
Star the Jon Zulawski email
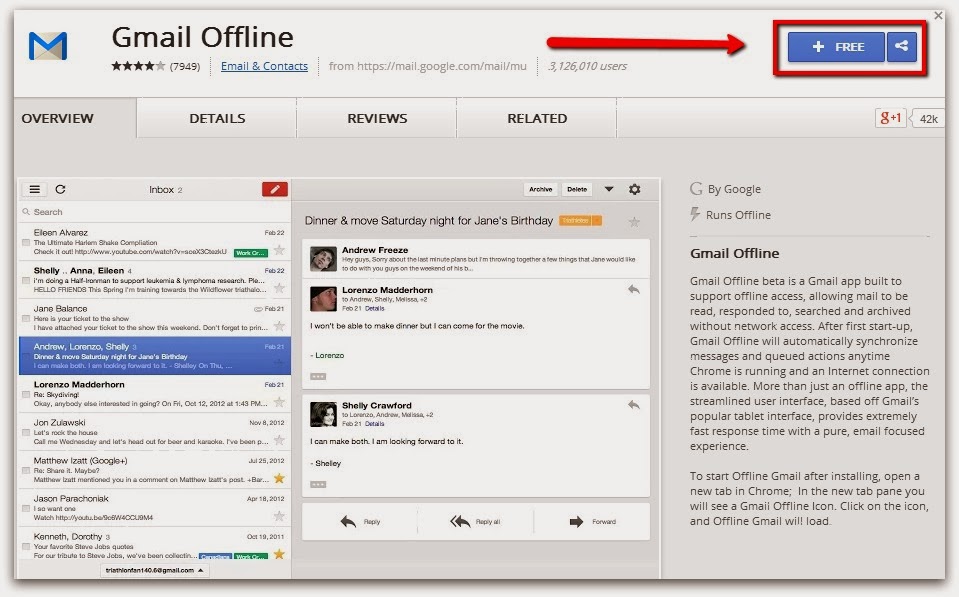(x=279, y=440)
